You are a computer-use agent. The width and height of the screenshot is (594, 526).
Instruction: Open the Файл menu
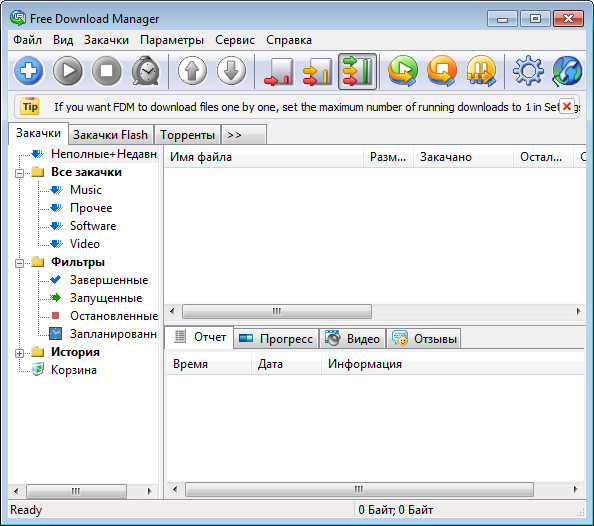[x=27, y=40]
